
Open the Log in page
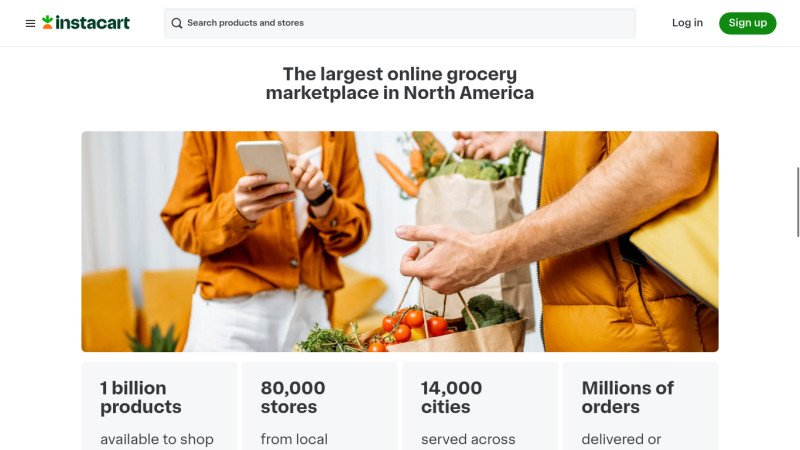coord(687,23)
